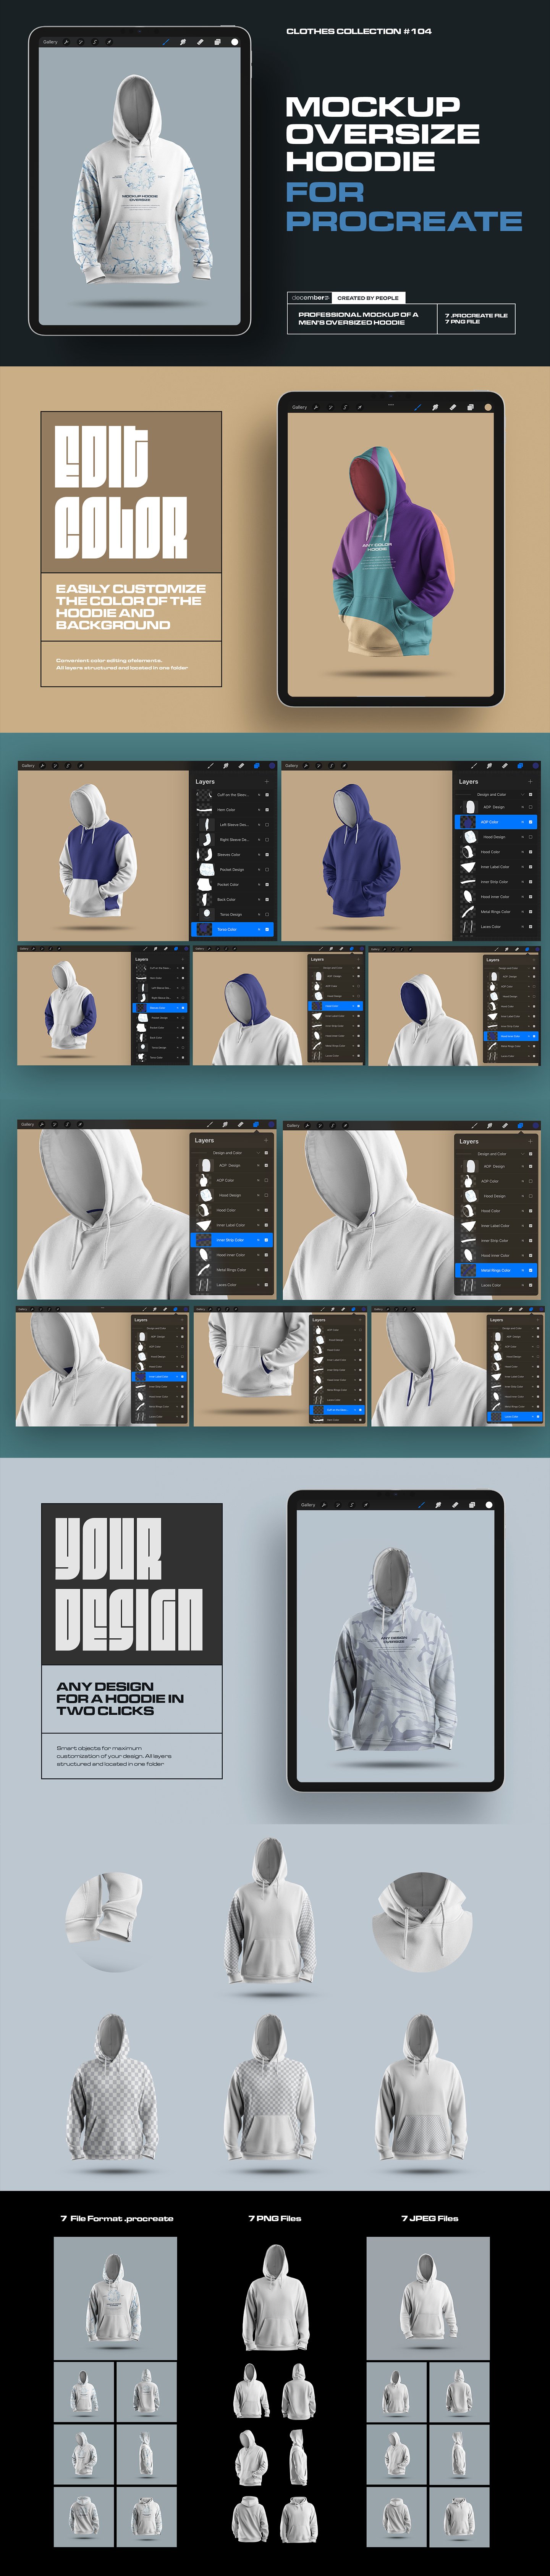Select Hood Inner Color layer above selected Metal Rings Color
The image size is (550, 2576).
pos(496,1255)
